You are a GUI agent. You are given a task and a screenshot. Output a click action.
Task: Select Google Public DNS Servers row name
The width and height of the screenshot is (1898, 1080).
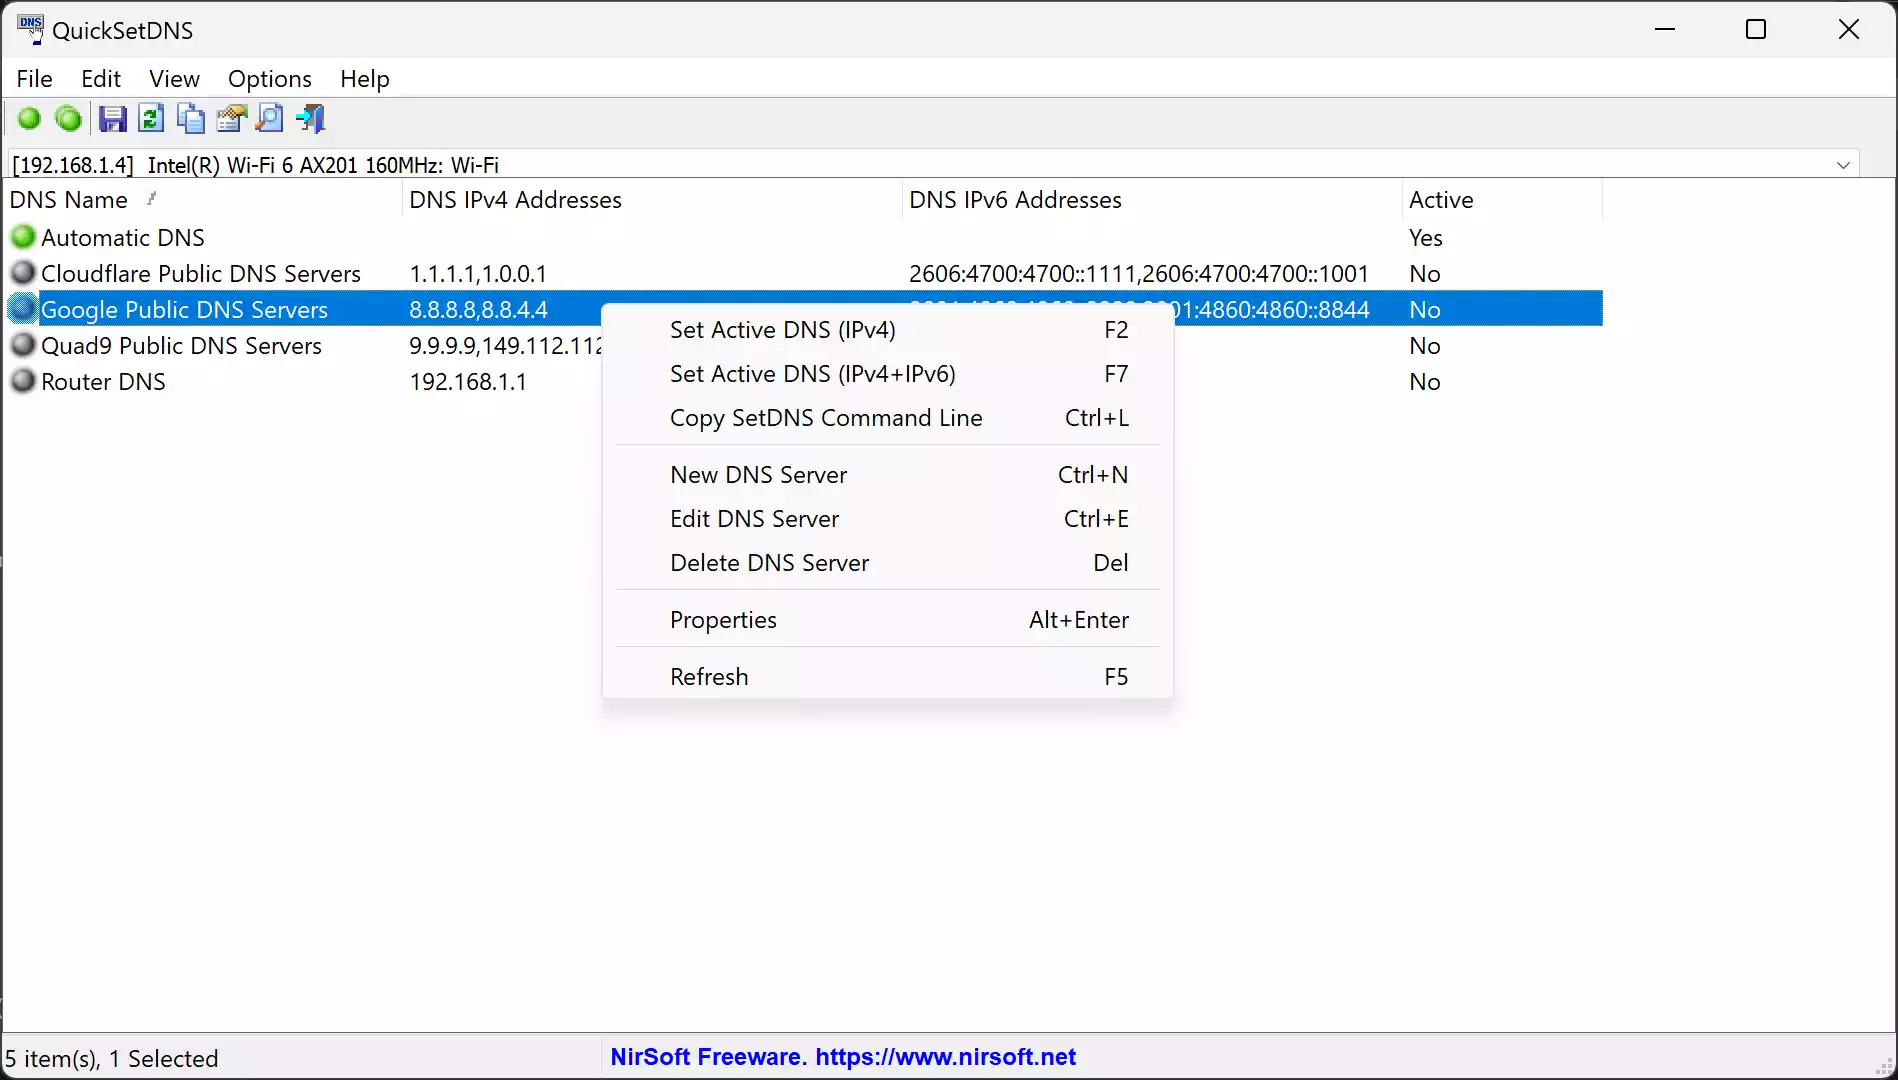tap(184, 310)
